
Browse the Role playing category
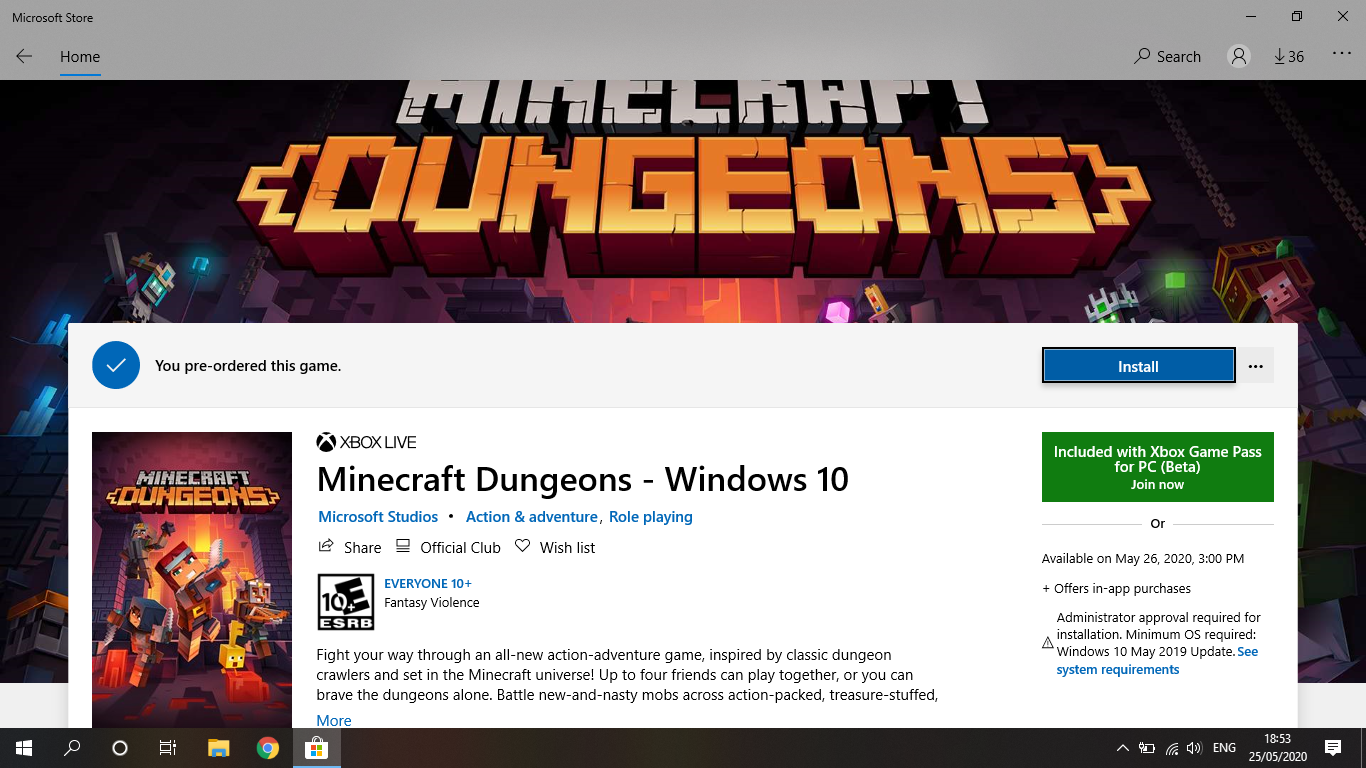coord(651,517)
